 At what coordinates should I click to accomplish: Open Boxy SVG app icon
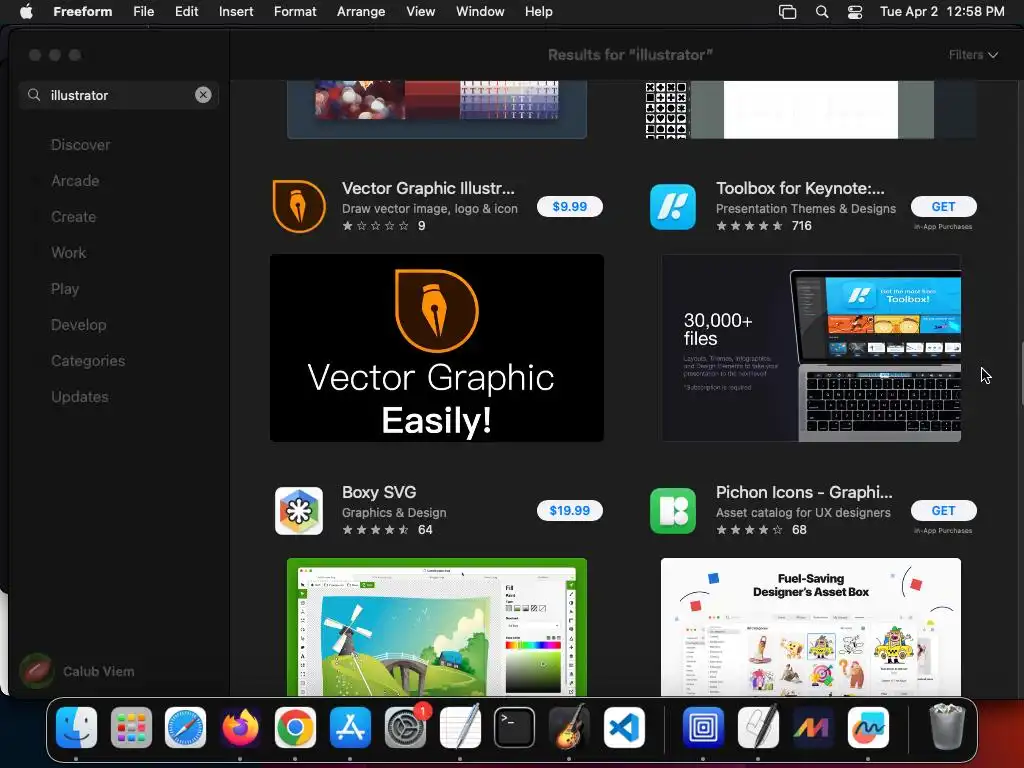click(298, 511)
